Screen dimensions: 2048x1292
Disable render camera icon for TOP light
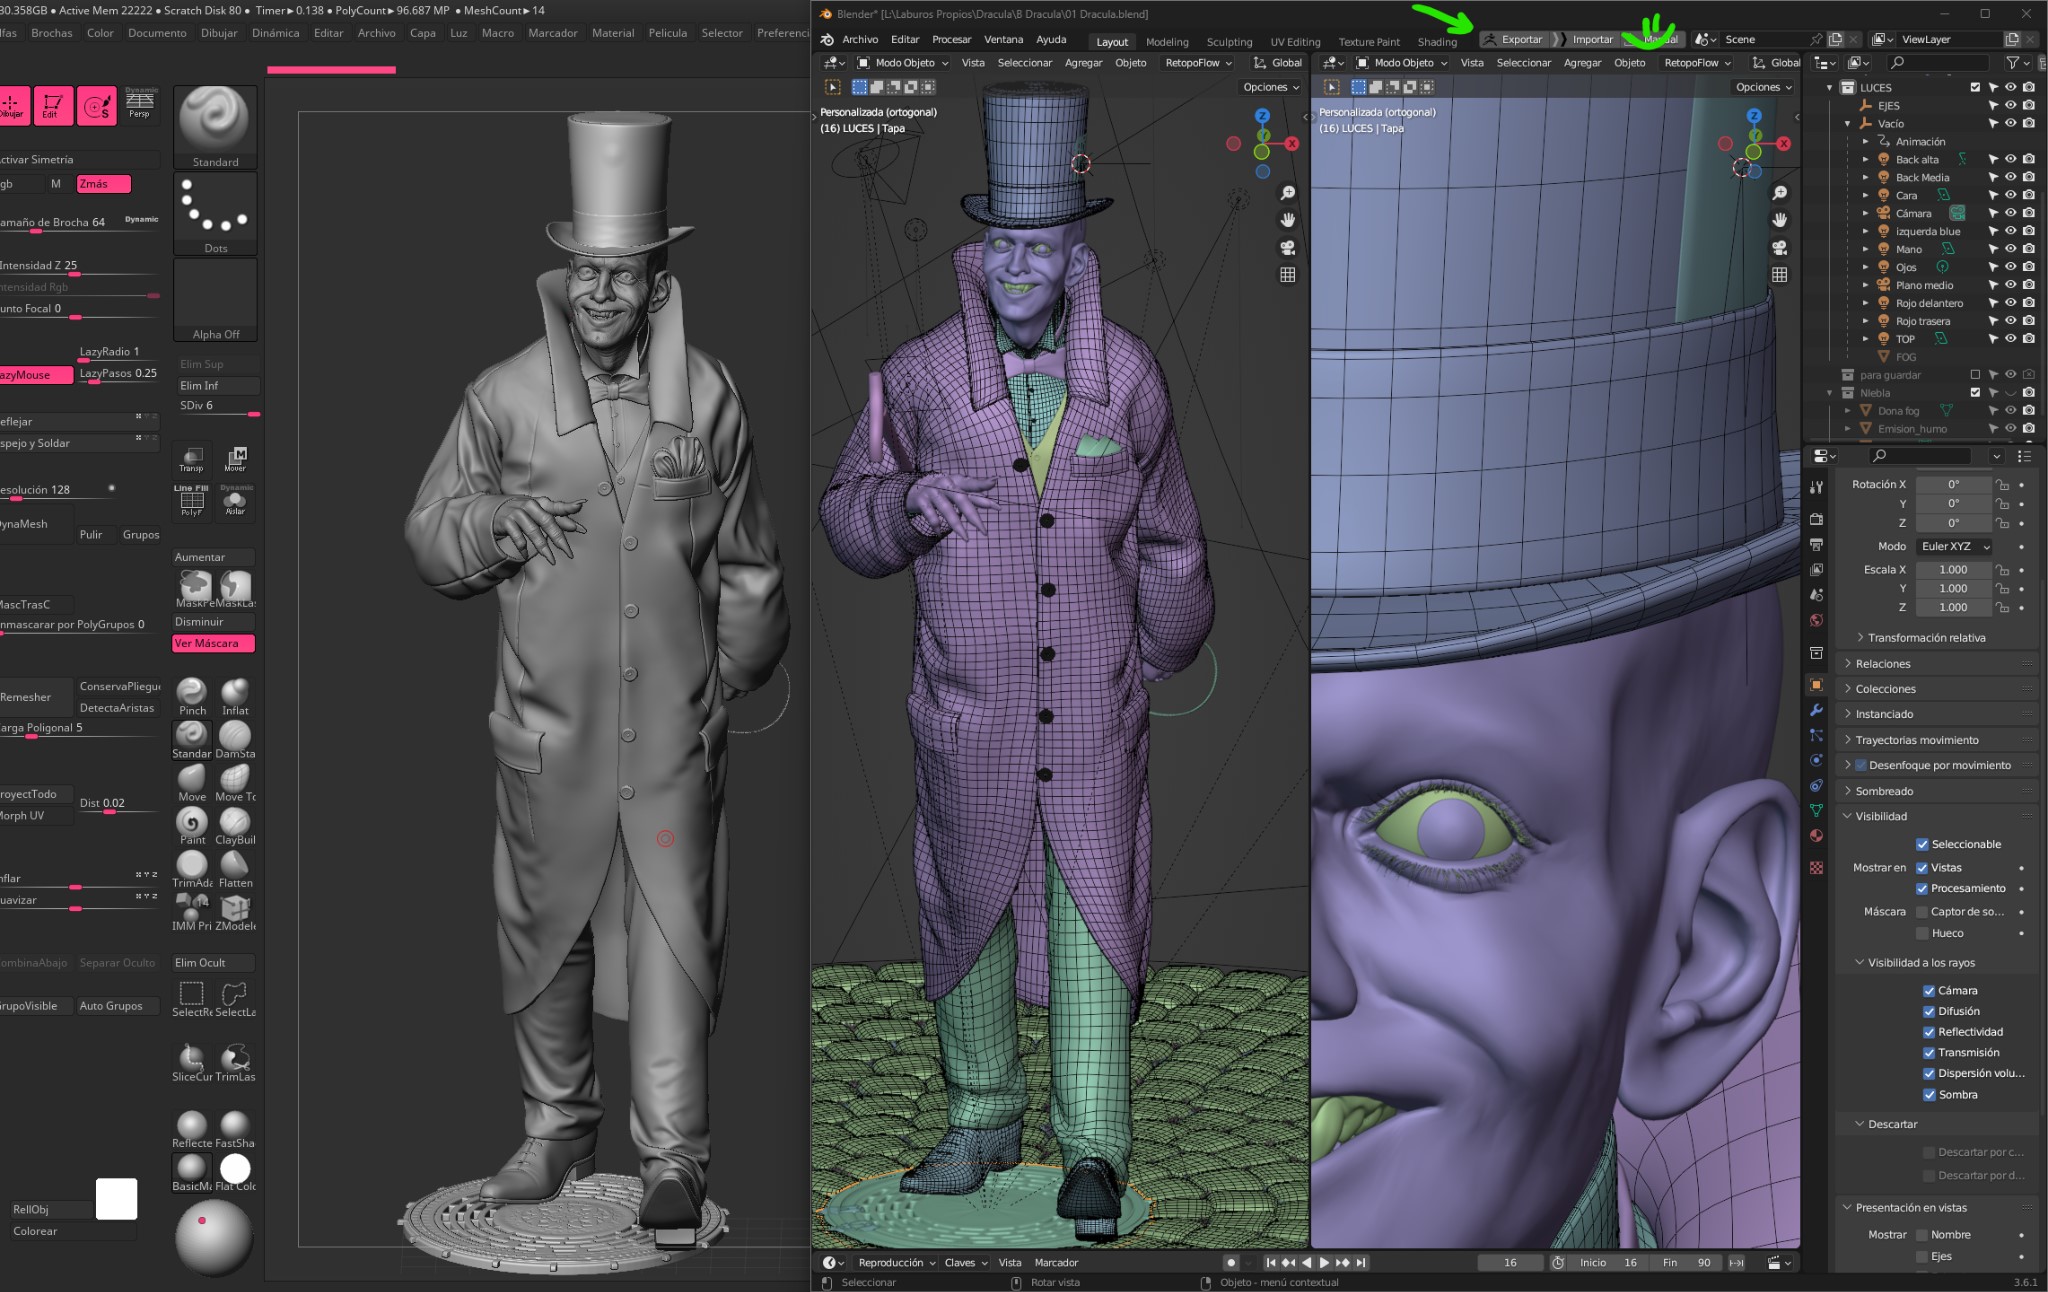(x=2029, y=339)
